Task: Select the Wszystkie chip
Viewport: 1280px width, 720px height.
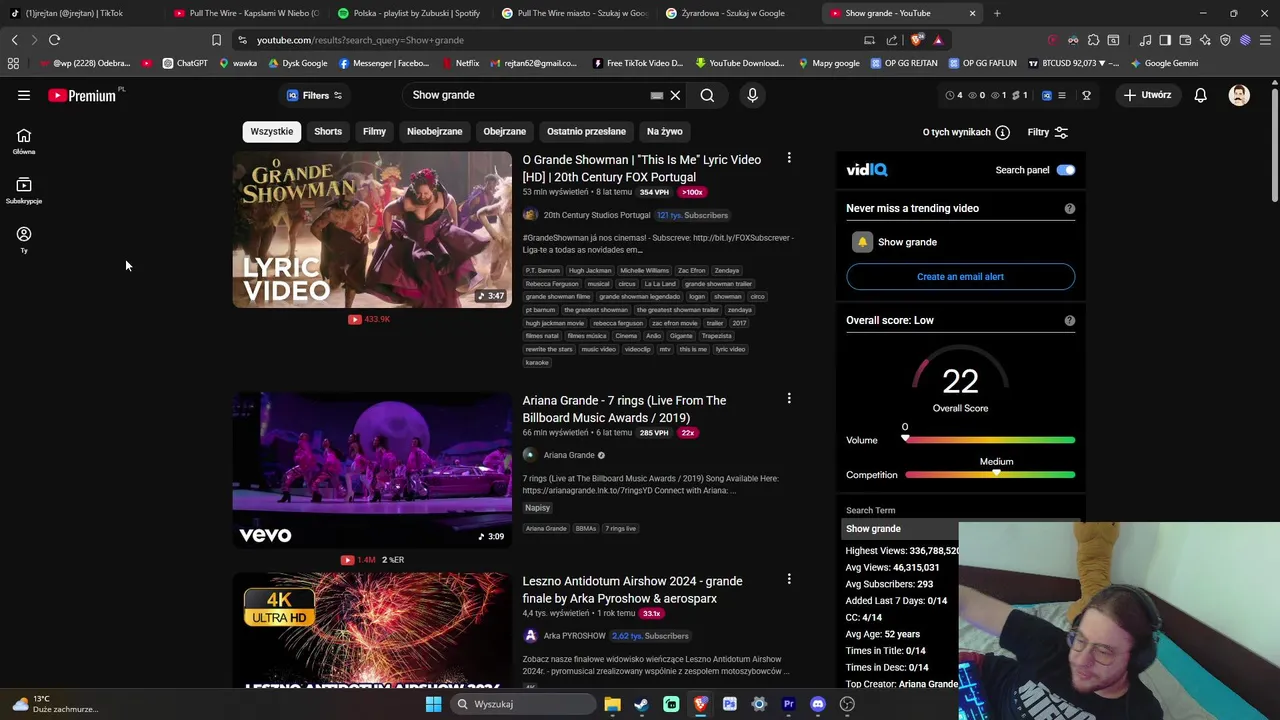Action: point(272,131)
